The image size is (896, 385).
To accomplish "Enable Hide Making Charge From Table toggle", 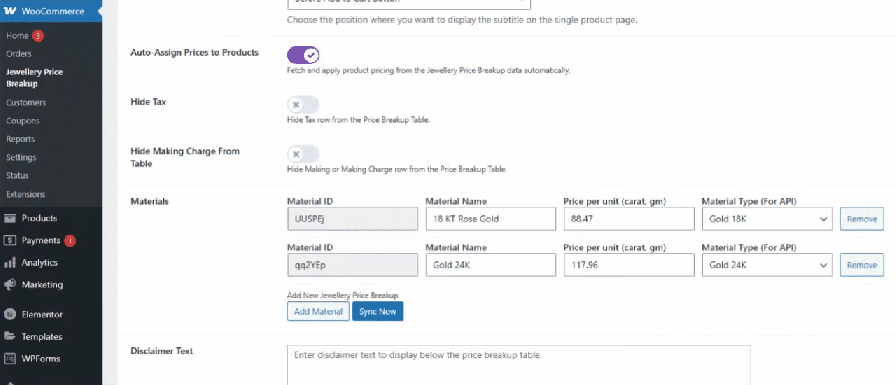I will [303, 154].
